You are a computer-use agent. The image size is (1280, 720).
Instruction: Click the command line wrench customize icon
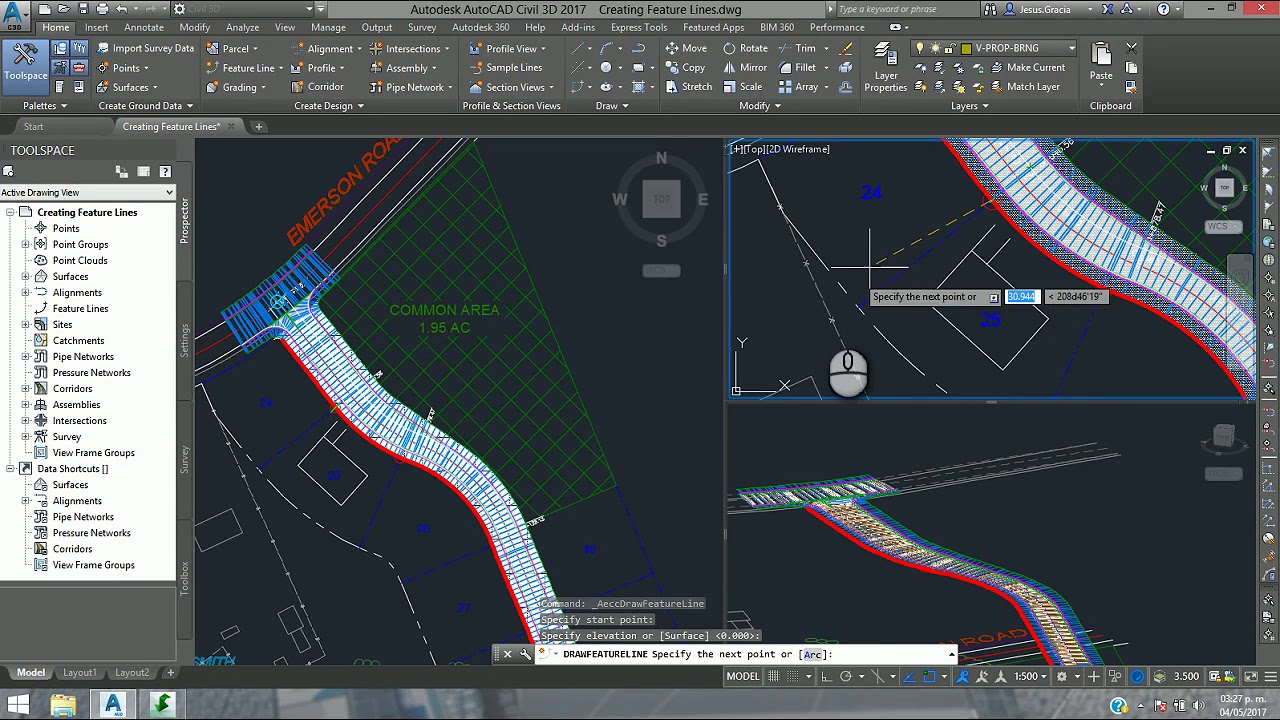526,654
